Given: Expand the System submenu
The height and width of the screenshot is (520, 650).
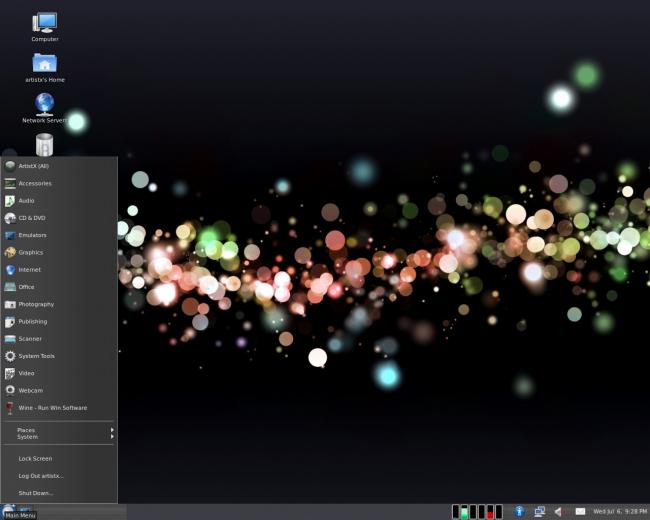Looking at the screenshot, I should coord(59,437).
